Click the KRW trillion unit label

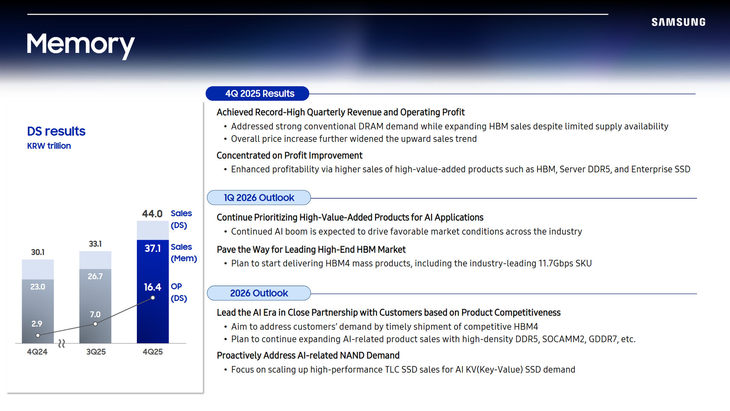49,146
